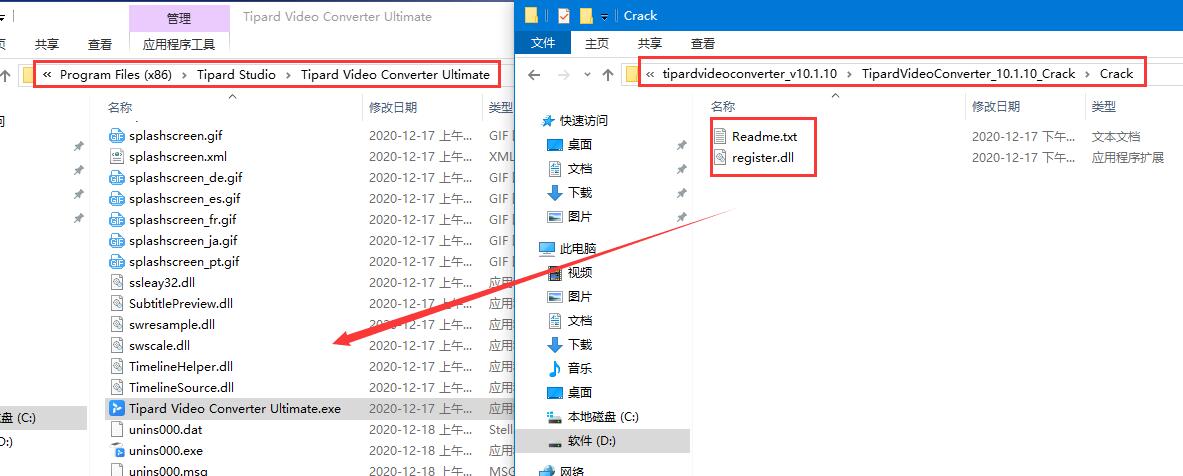This screenshot has height=476, width=1183.
Task: Open the 共享 tab in the left window
Action: point(47,45)
